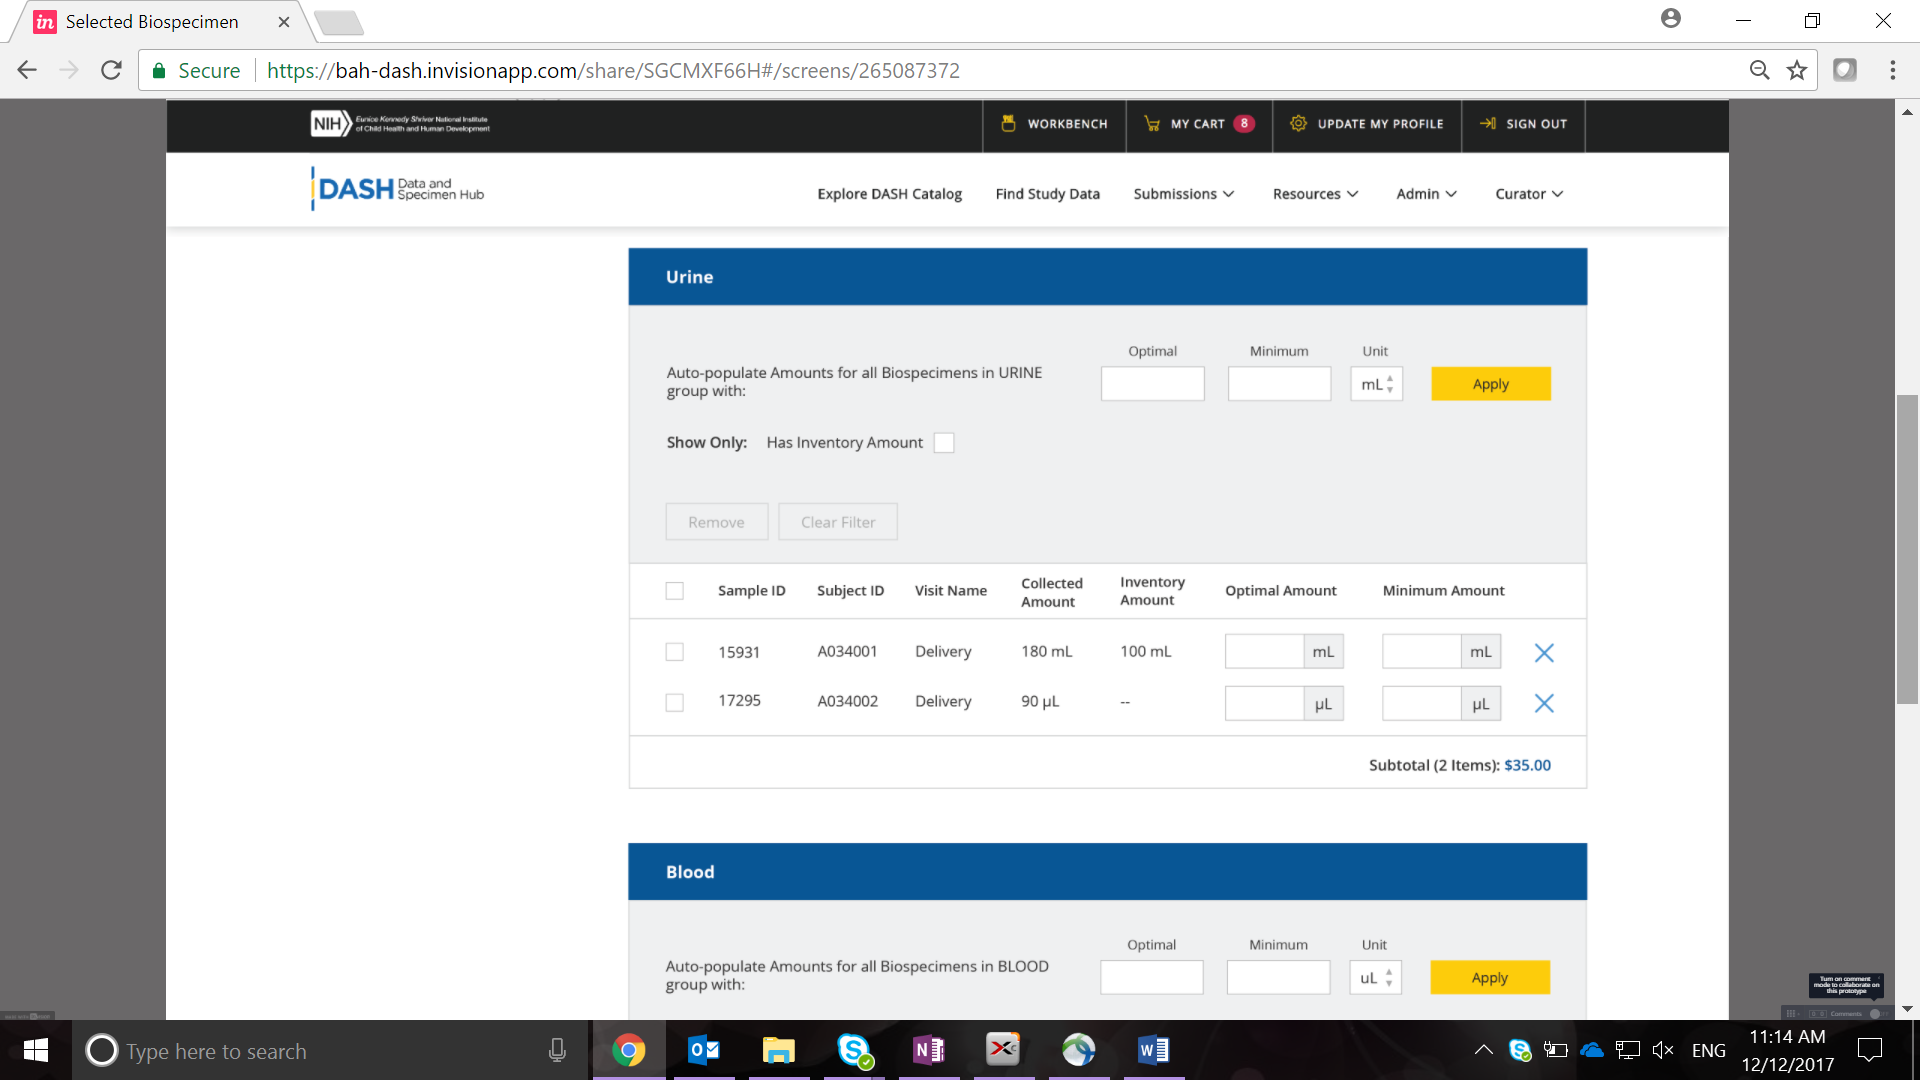Open the Urine unit mL dropdown

click(1376, 384)
